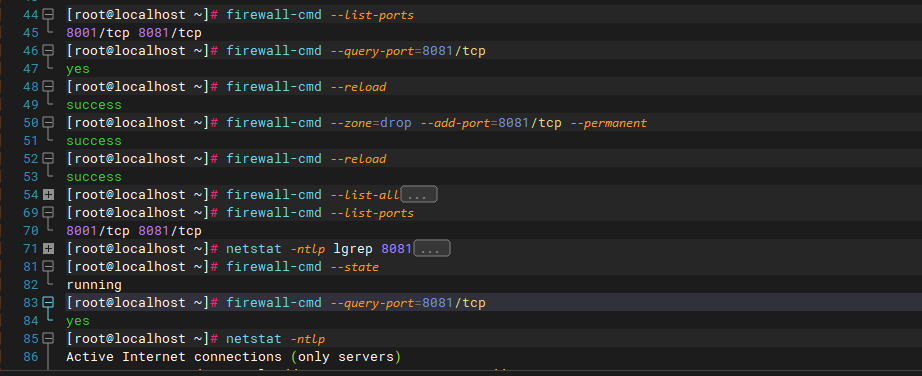922x376 pixels.
Task: Click the '-ntlp' flag on line 85
Action: (x=308, y=338)
